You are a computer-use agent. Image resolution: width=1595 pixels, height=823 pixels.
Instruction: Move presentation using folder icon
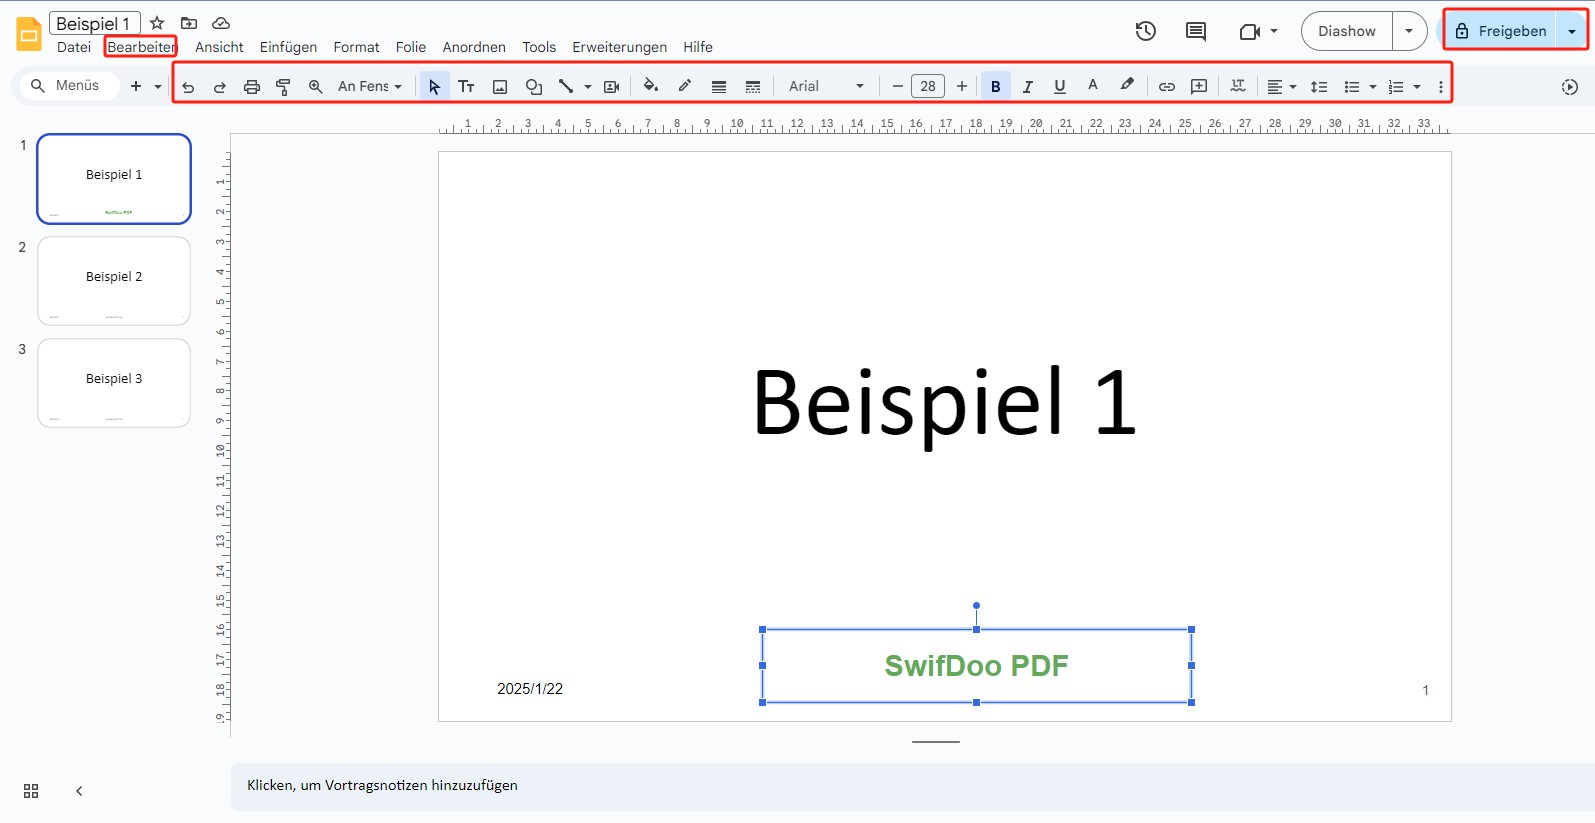[x=189, y=23]
